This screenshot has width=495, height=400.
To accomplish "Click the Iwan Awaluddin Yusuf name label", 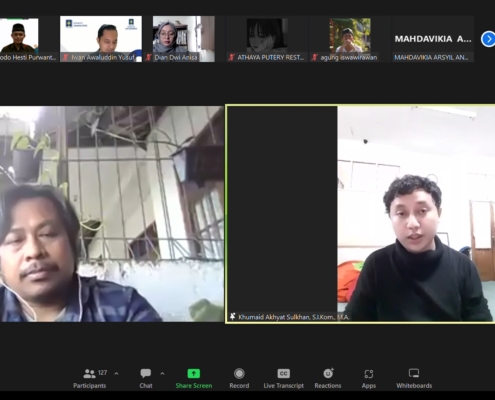I will pyautogui.click(x=103, y=57).
